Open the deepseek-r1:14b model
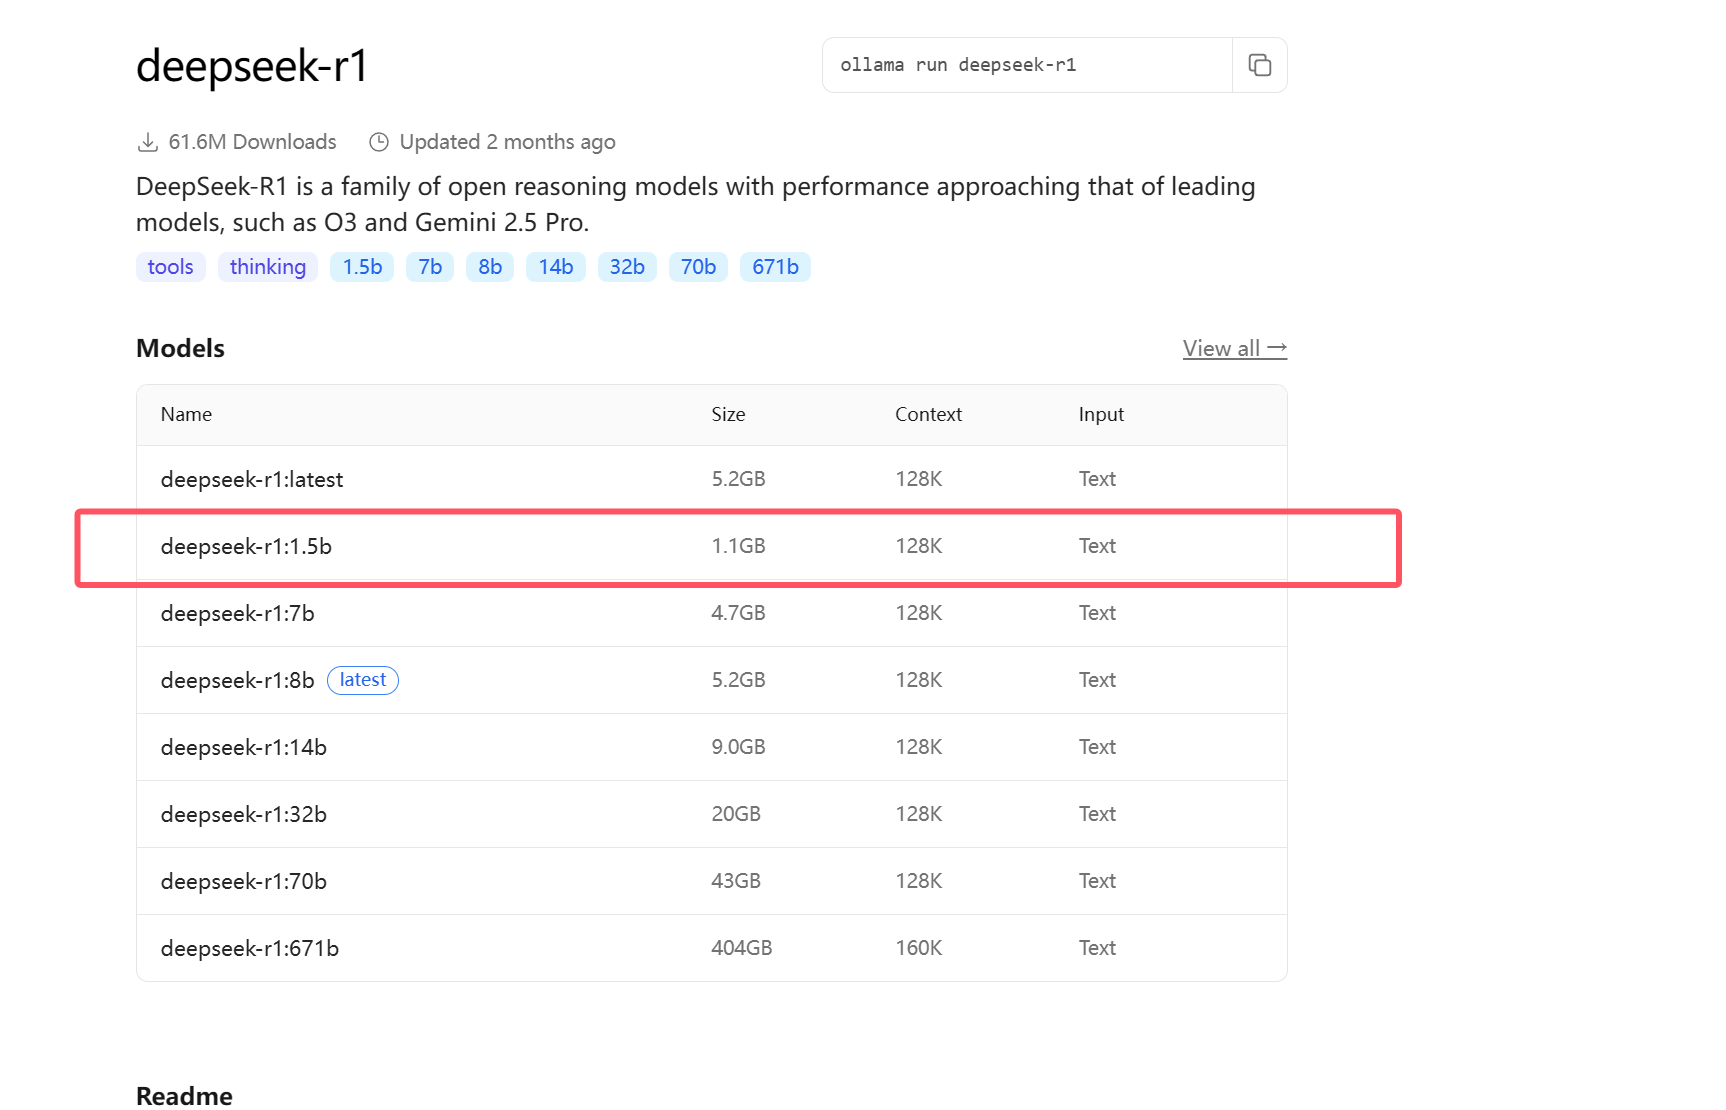This screenshot has width=1726, height=1110. click(x=244, y=748)
